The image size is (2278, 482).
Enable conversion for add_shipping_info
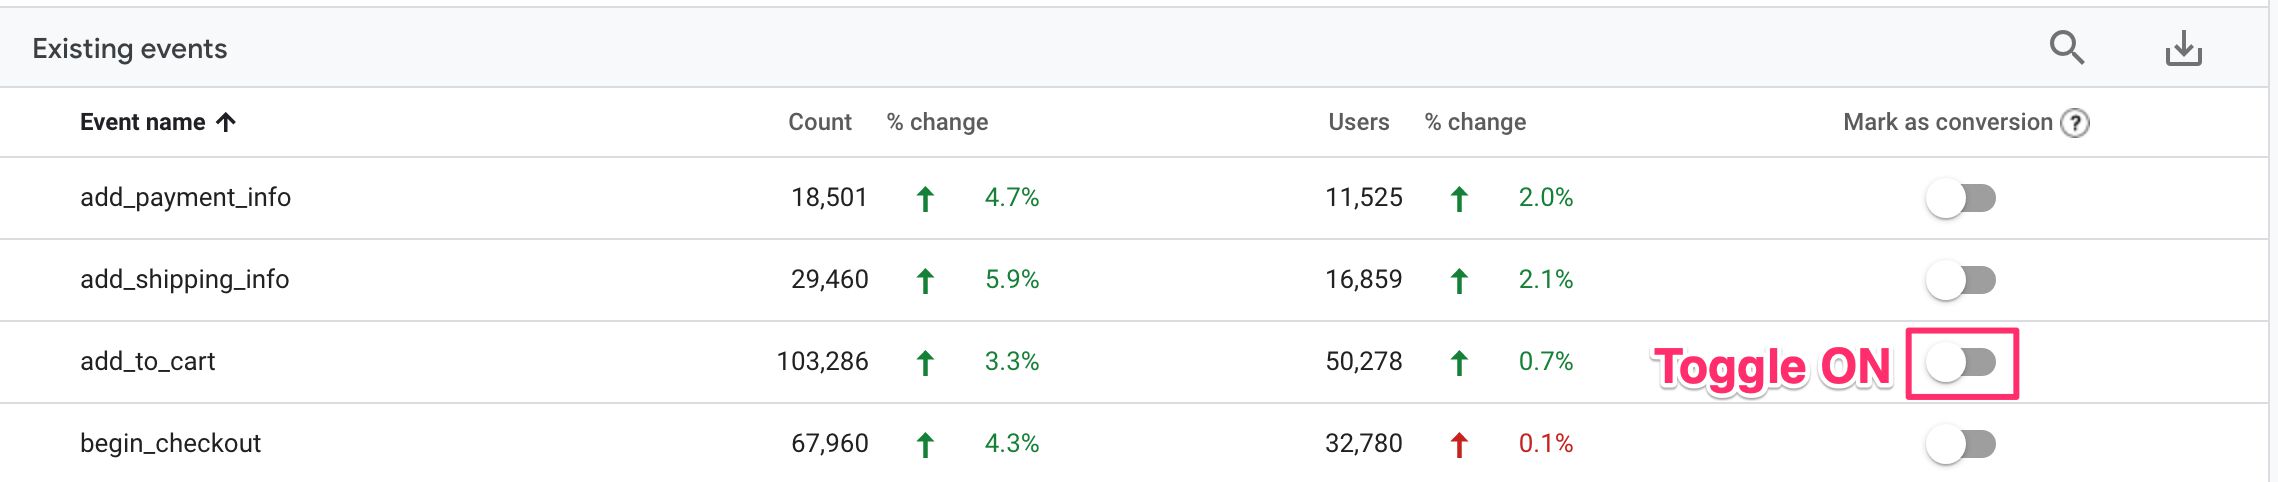tap(1961, 280)
